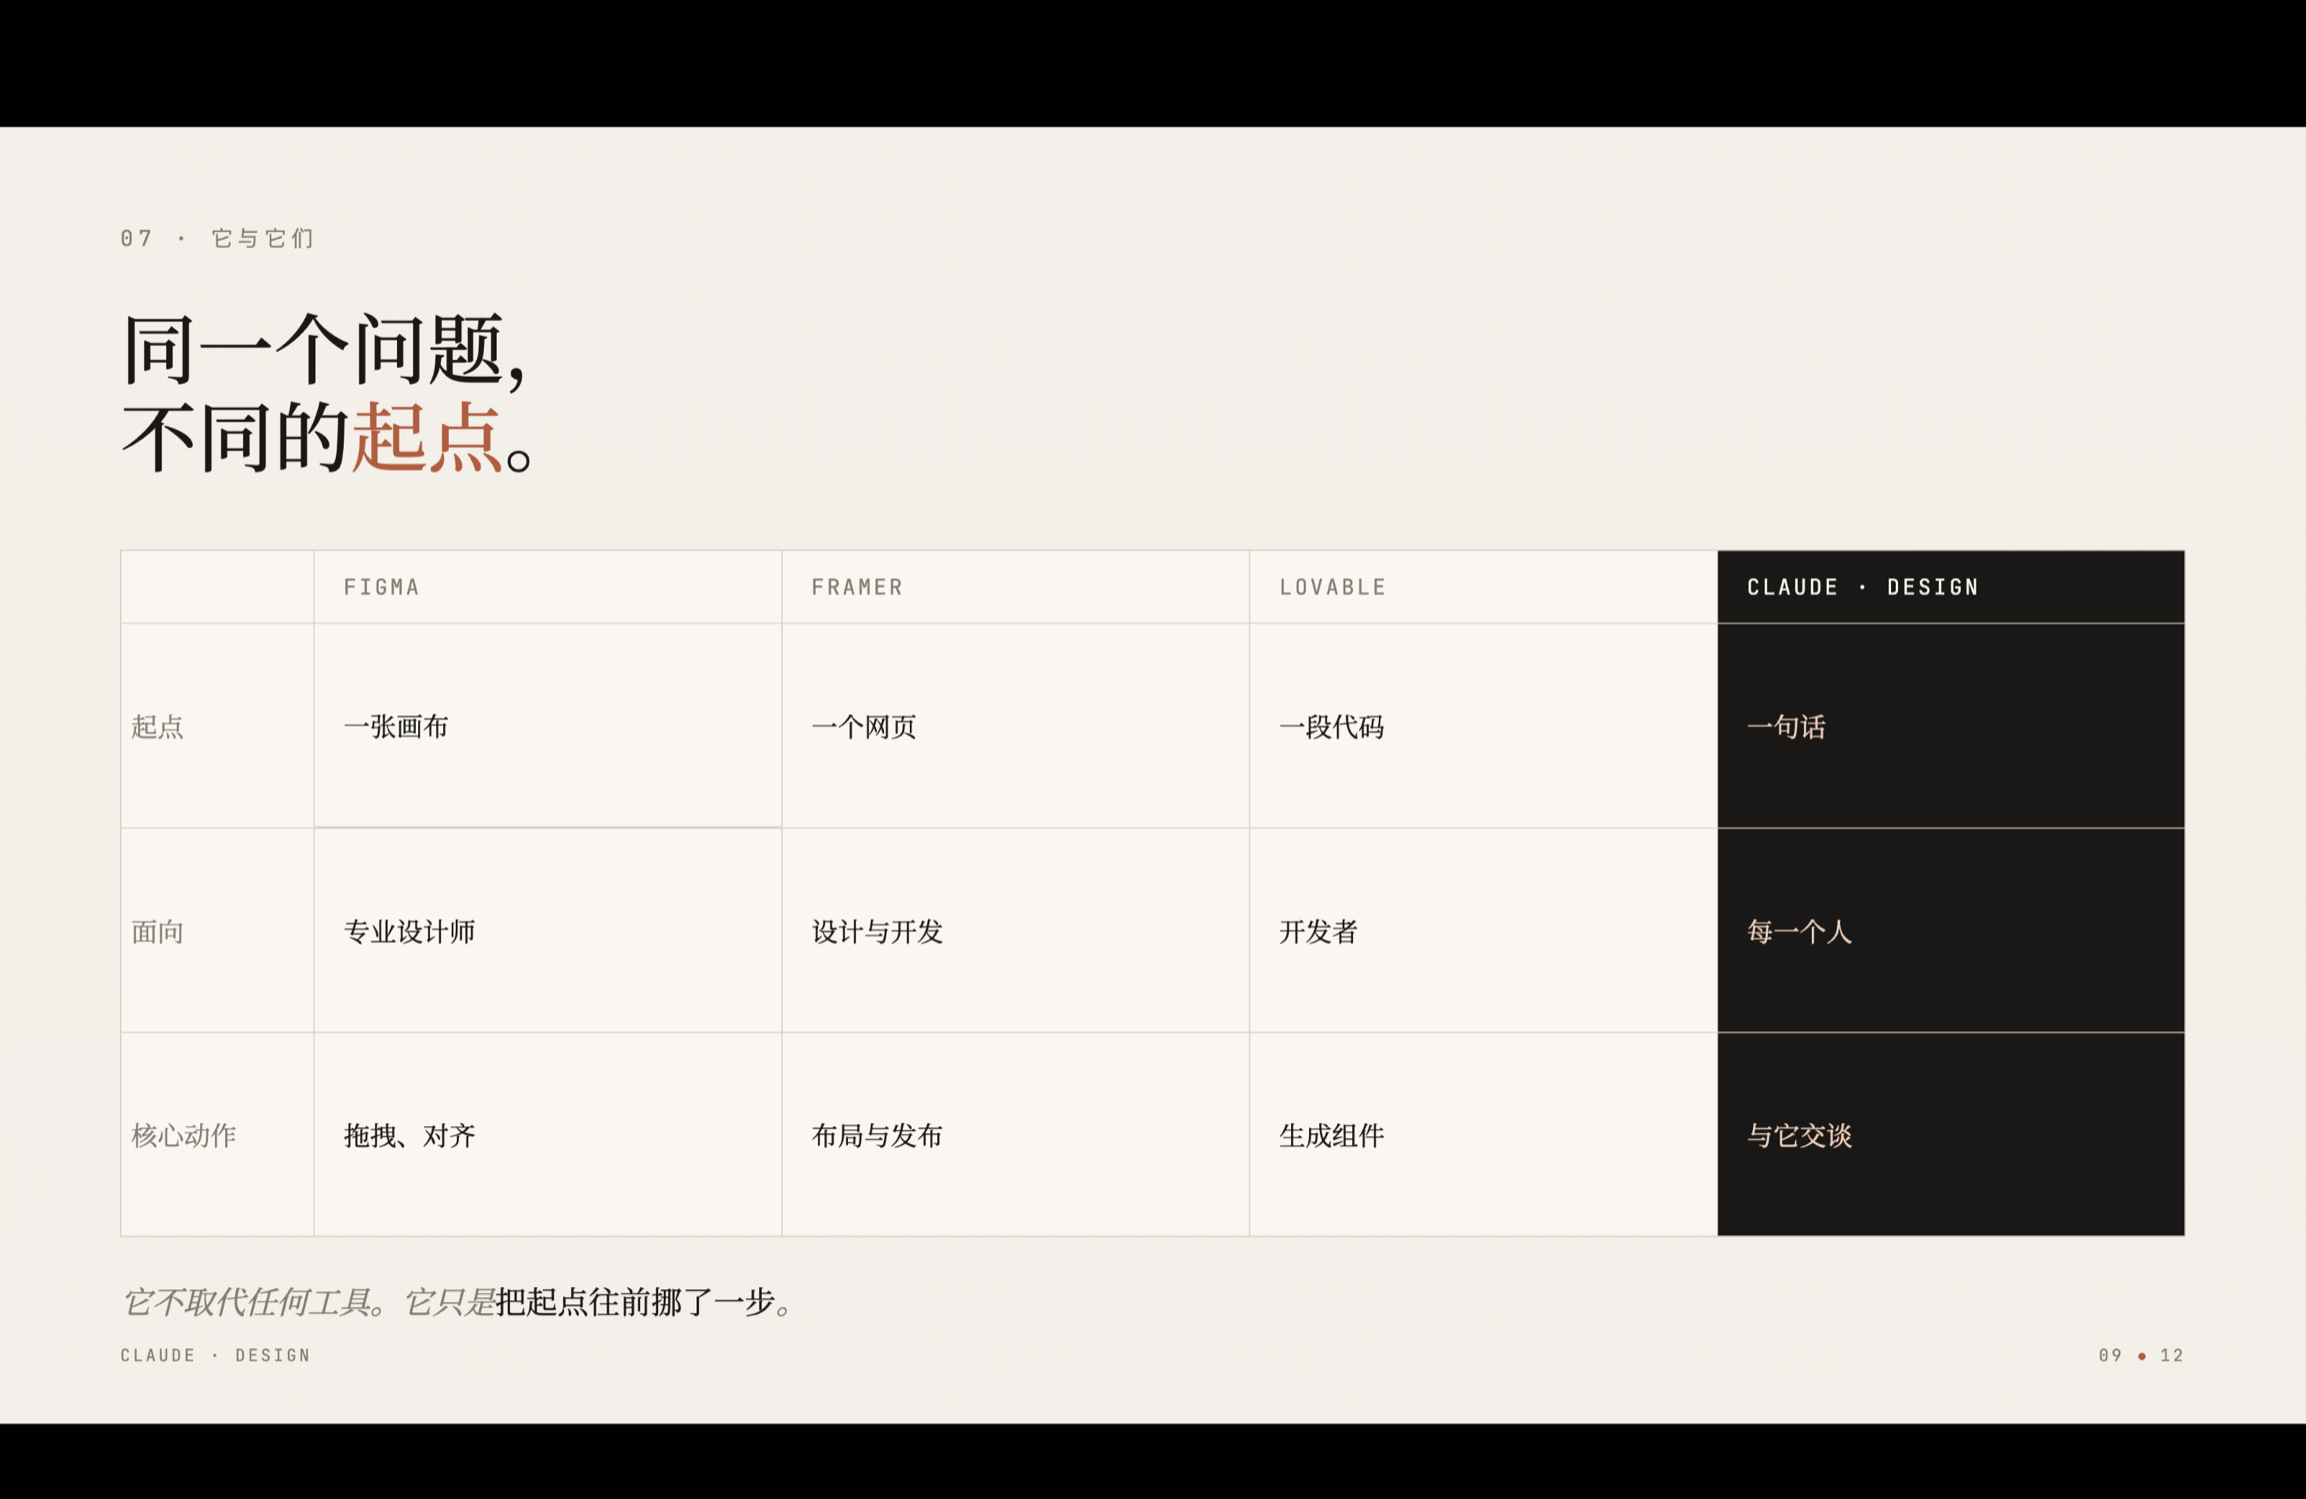
Task: Click the 拖拽、对齐 cell
Action: pos(409,1136)
